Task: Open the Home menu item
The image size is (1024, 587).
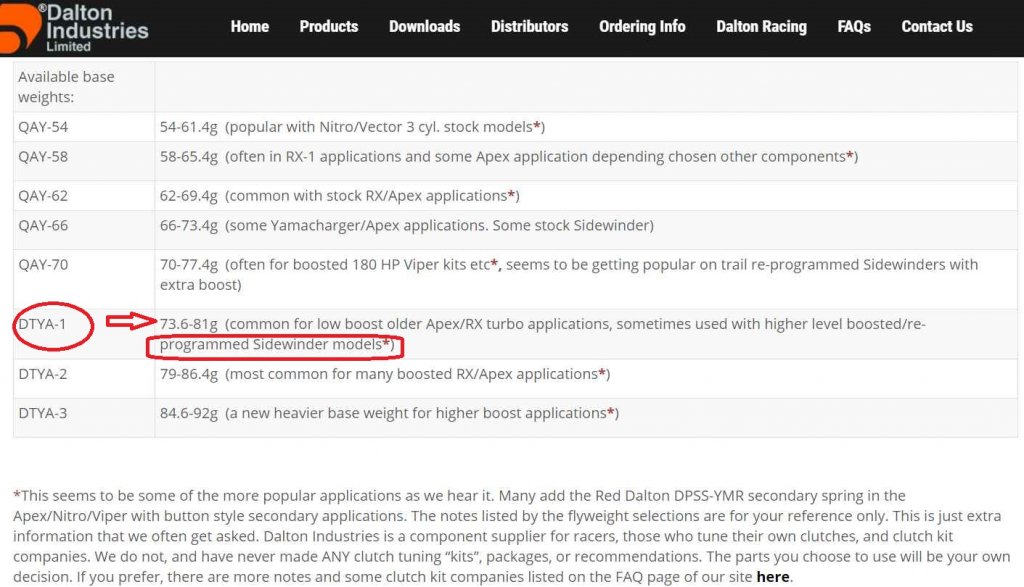Action: [x=249, y=27]
